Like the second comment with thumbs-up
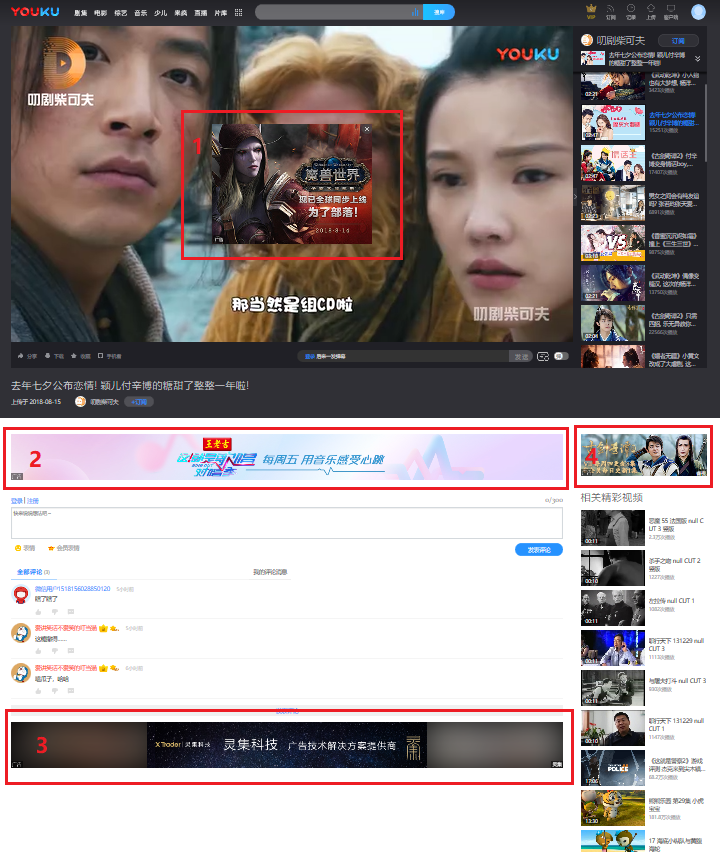The width and height of the screenshot is (720, 852). pyautogui.click(x=38, y=650)
